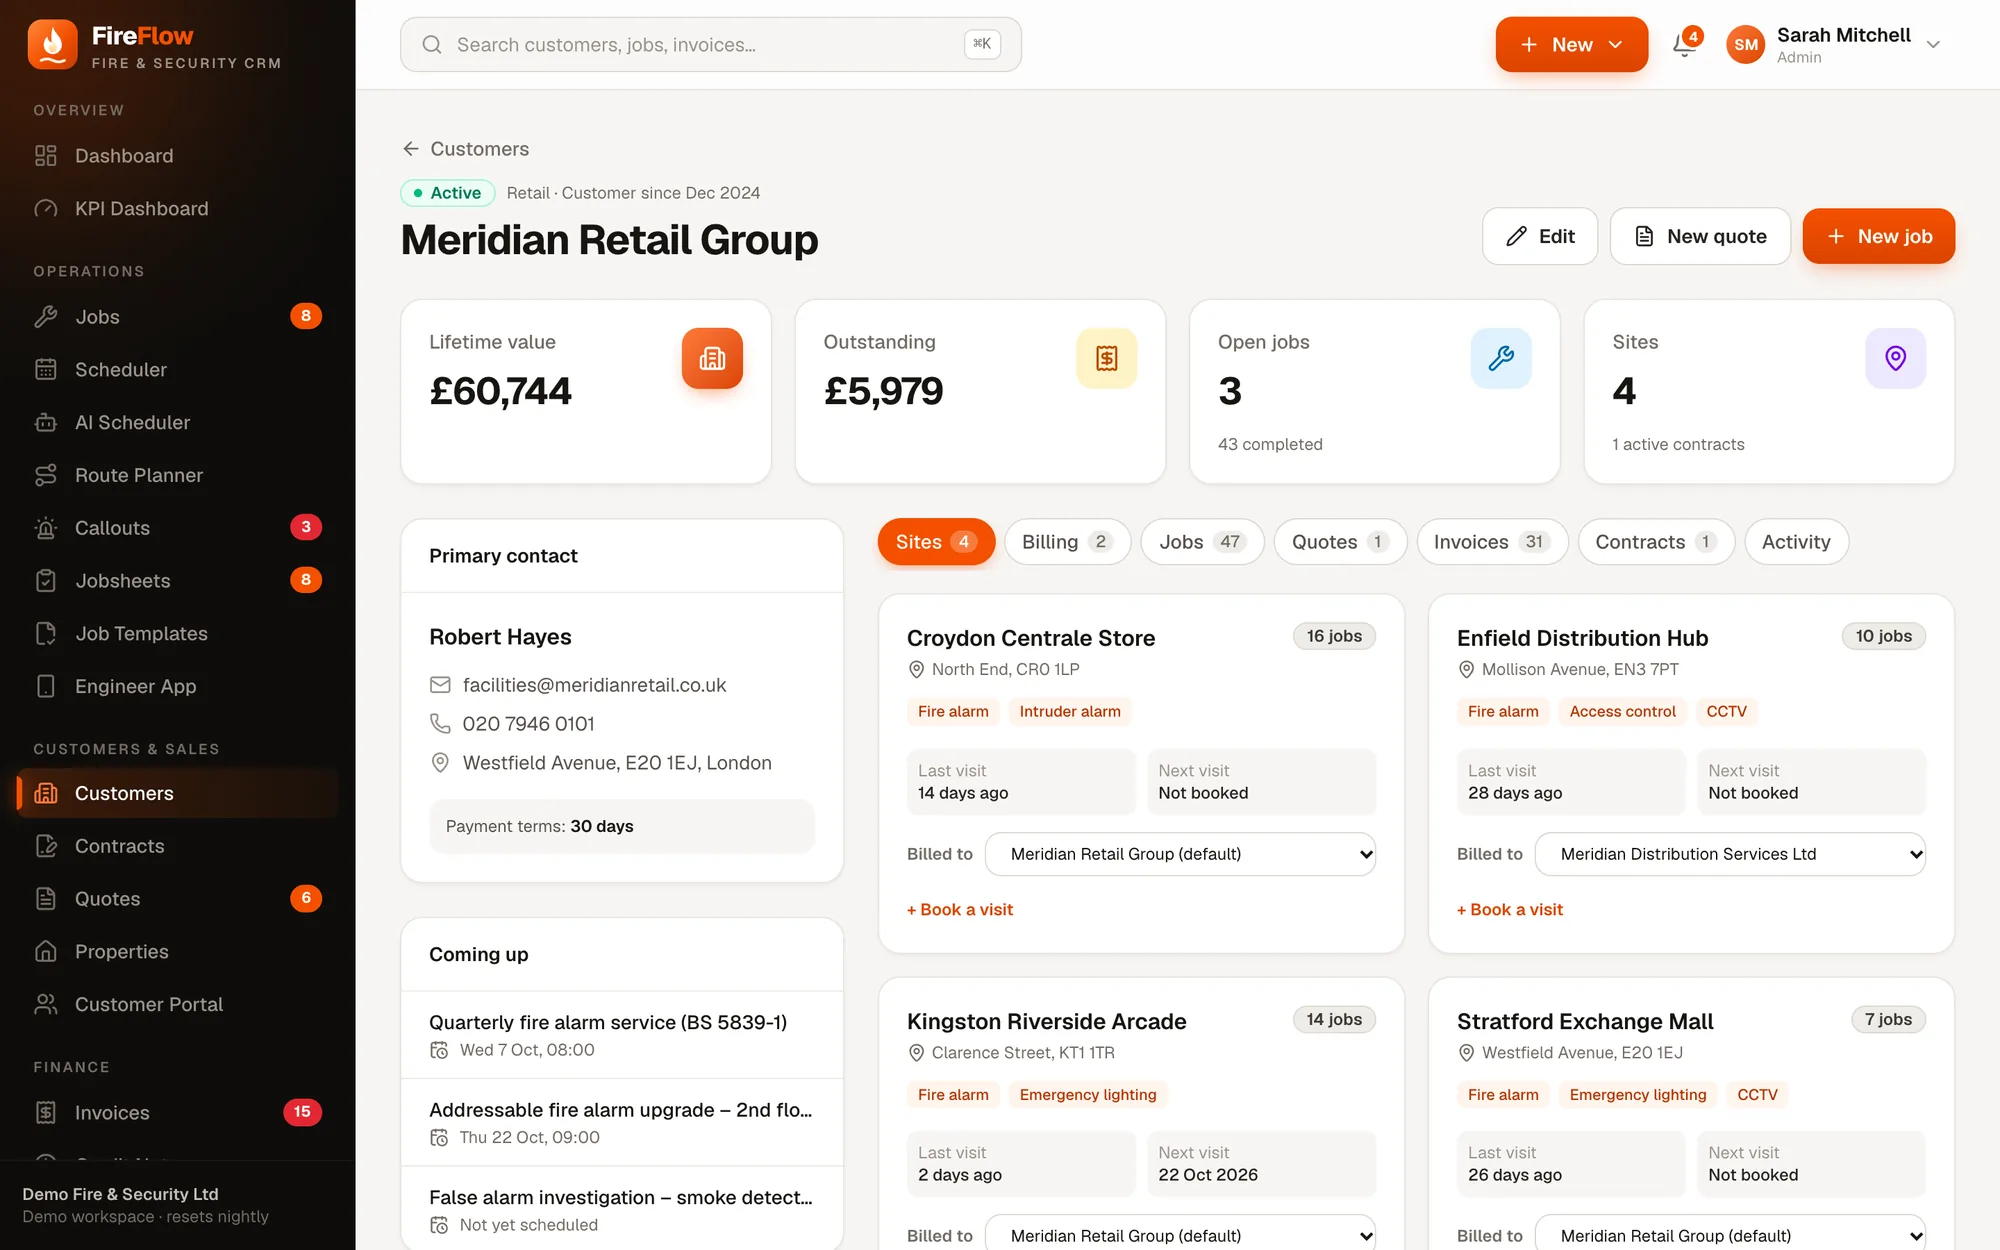Screen dimensions: 2000x1250
Task: Open notifications bell icon
Action: point(1685,44)
